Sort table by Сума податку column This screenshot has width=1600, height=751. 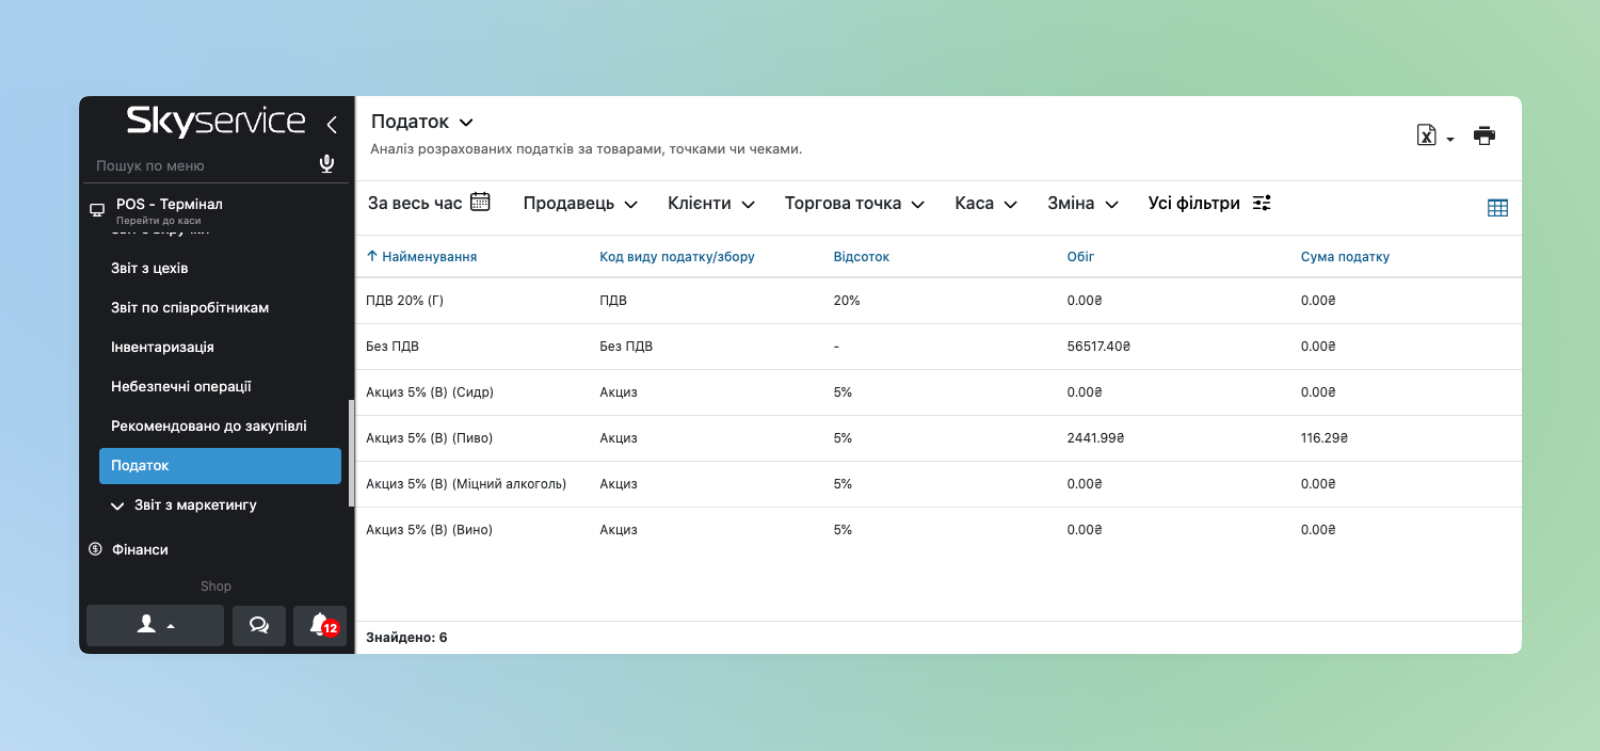tap(1344, 257)
